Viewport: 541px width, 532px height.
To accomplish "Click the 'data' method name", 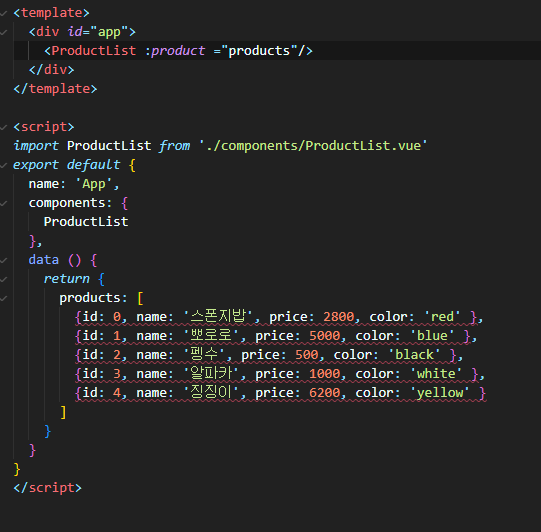I will click(44, 259).
